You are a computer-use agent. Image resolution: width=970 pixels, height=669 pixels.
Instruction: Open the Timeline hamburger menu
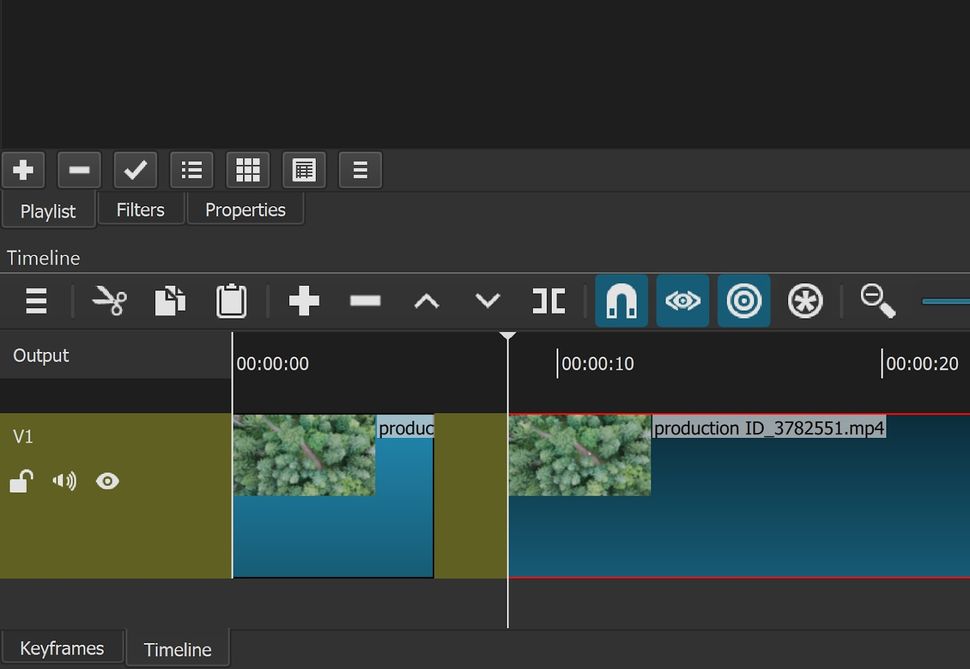36,300
